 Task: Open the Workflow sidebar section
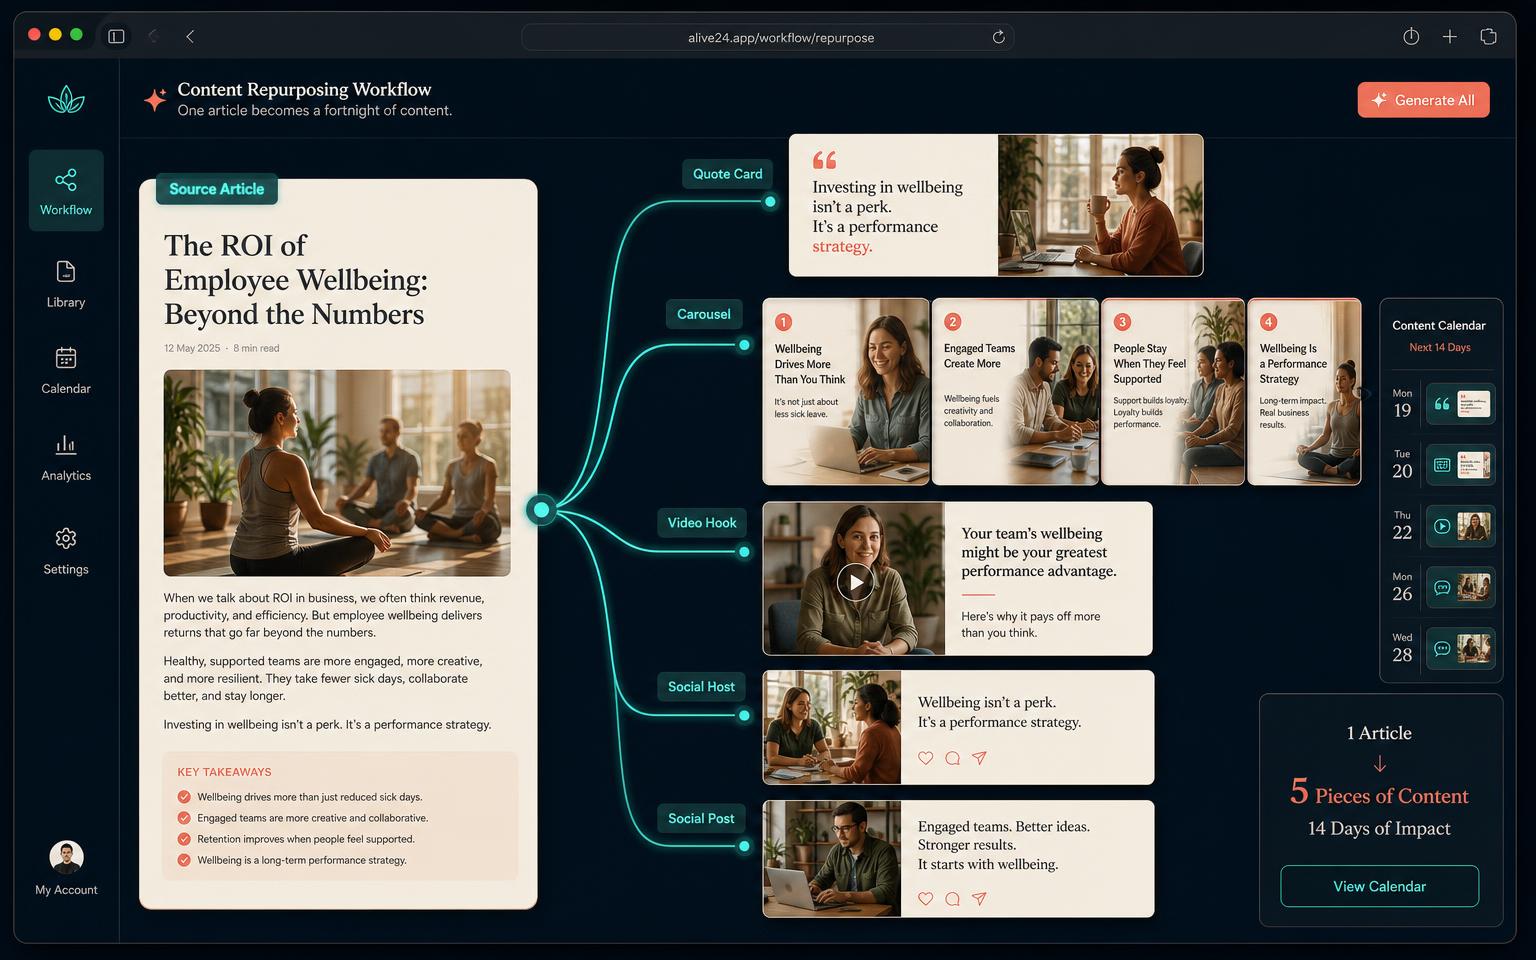coord(66,191)
